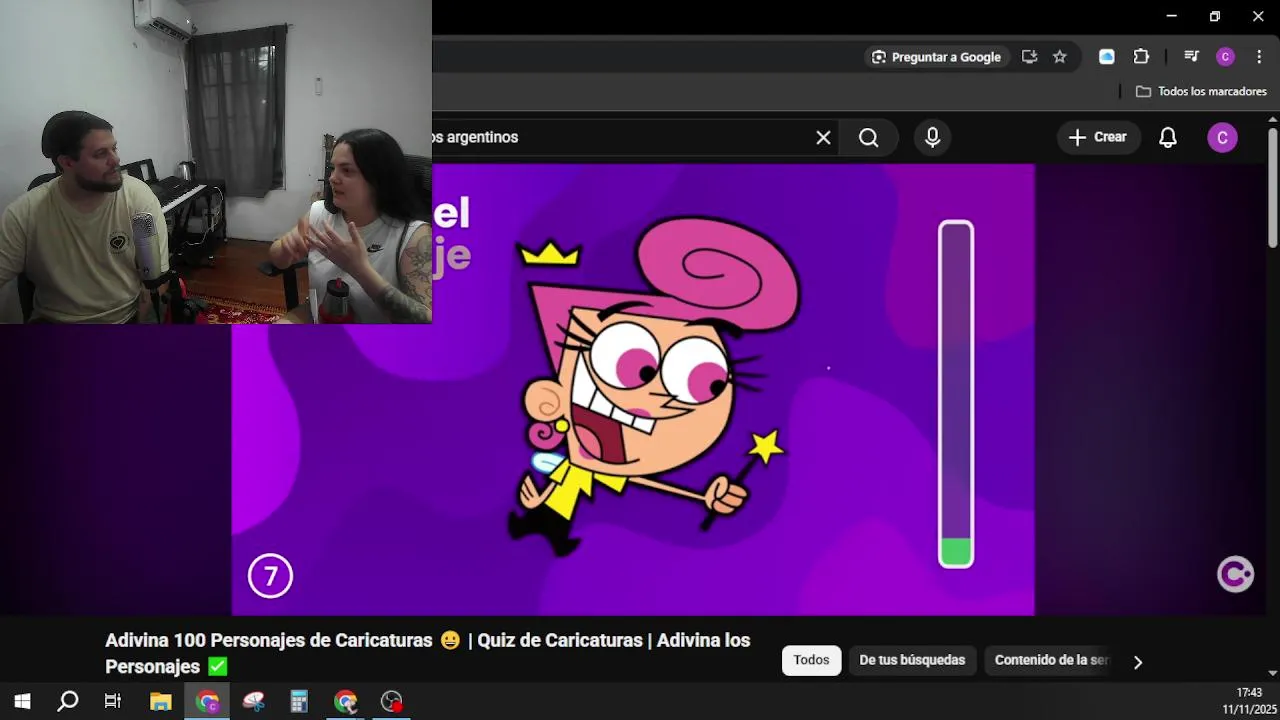
Task: Open the Windows Start menu
Action: [x=22, y=701]
